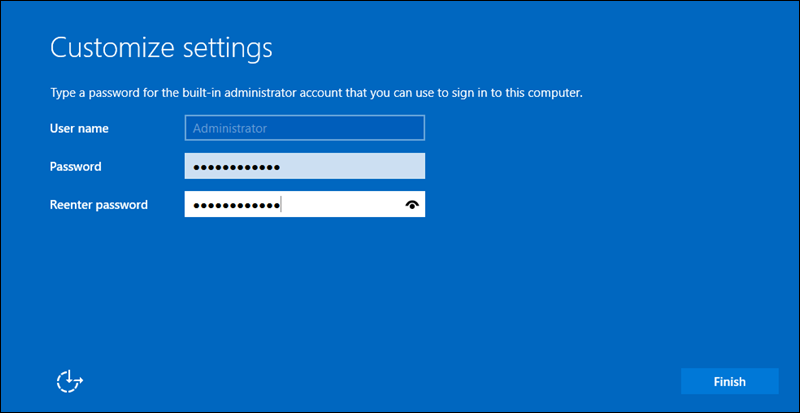Click the "Customize settings" heading
Screen dimensions: 800x413
pyautogui.click(x=161, y=47)
